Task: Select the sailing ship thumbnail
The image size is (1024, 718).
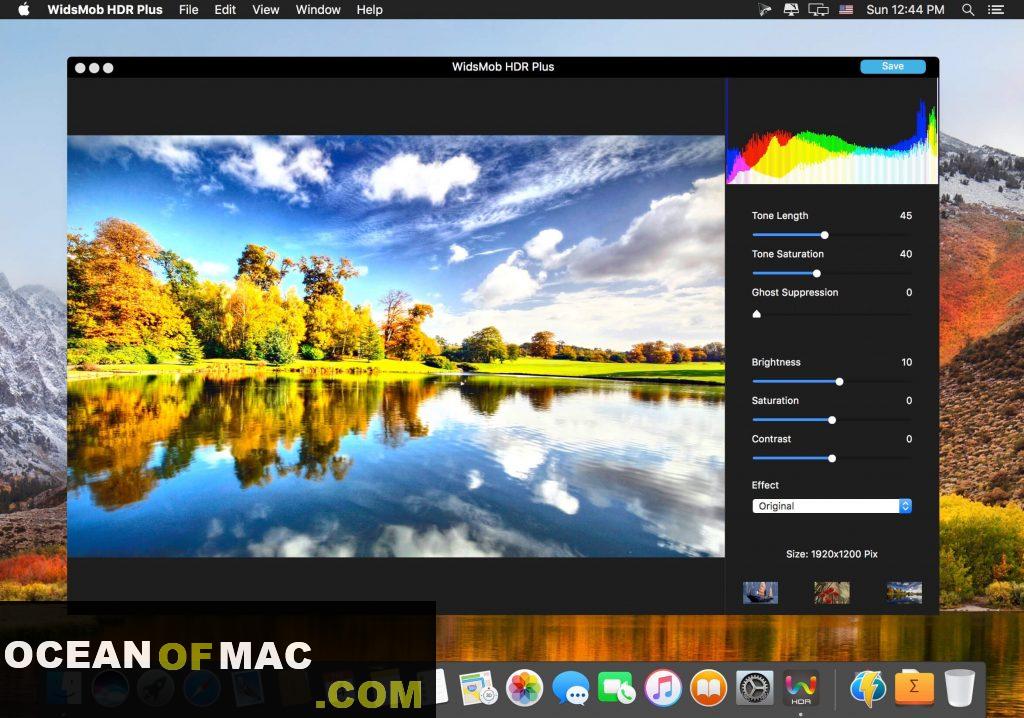Action: click(760, 593)
